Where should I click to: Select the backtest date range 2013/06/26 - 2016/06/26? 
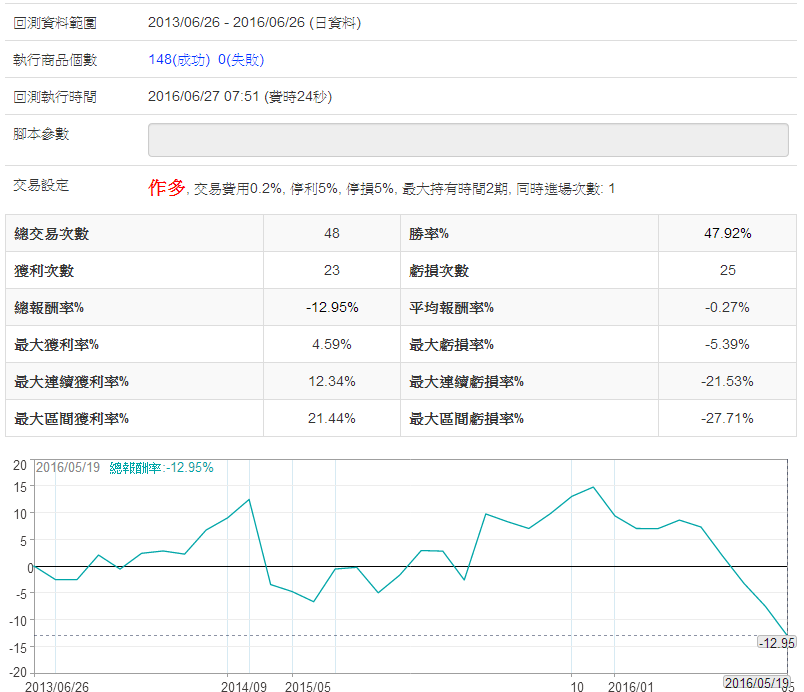point(254,22)
